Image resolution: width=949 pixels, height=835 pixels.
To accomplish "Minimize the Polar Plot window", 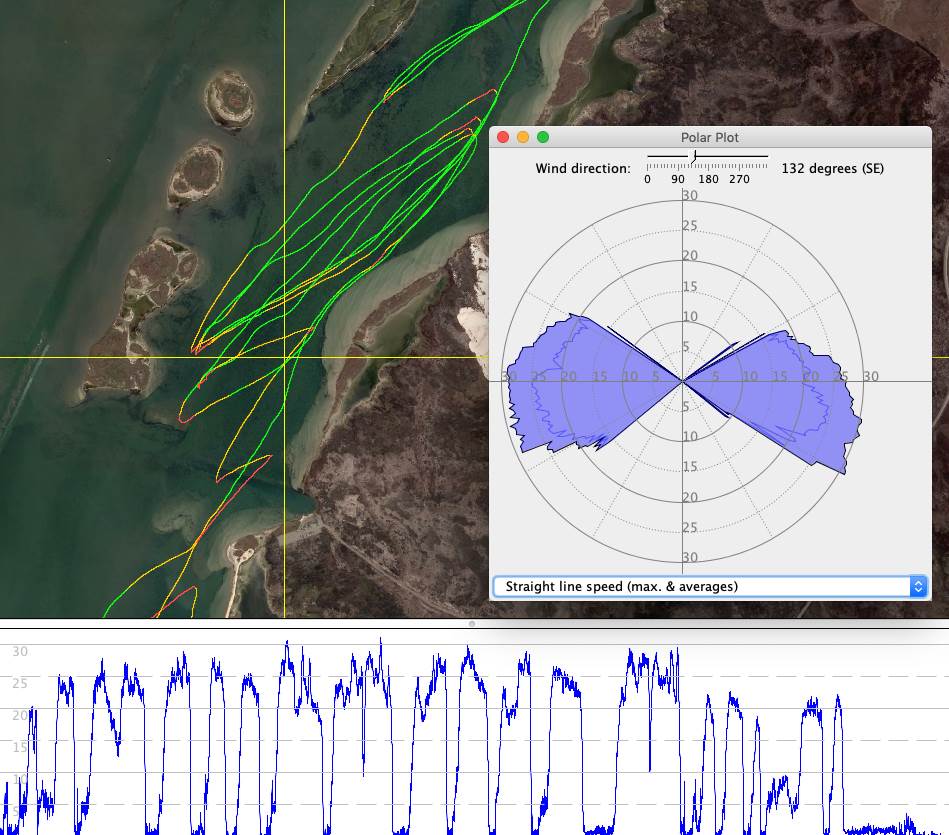I will [523, 137].
